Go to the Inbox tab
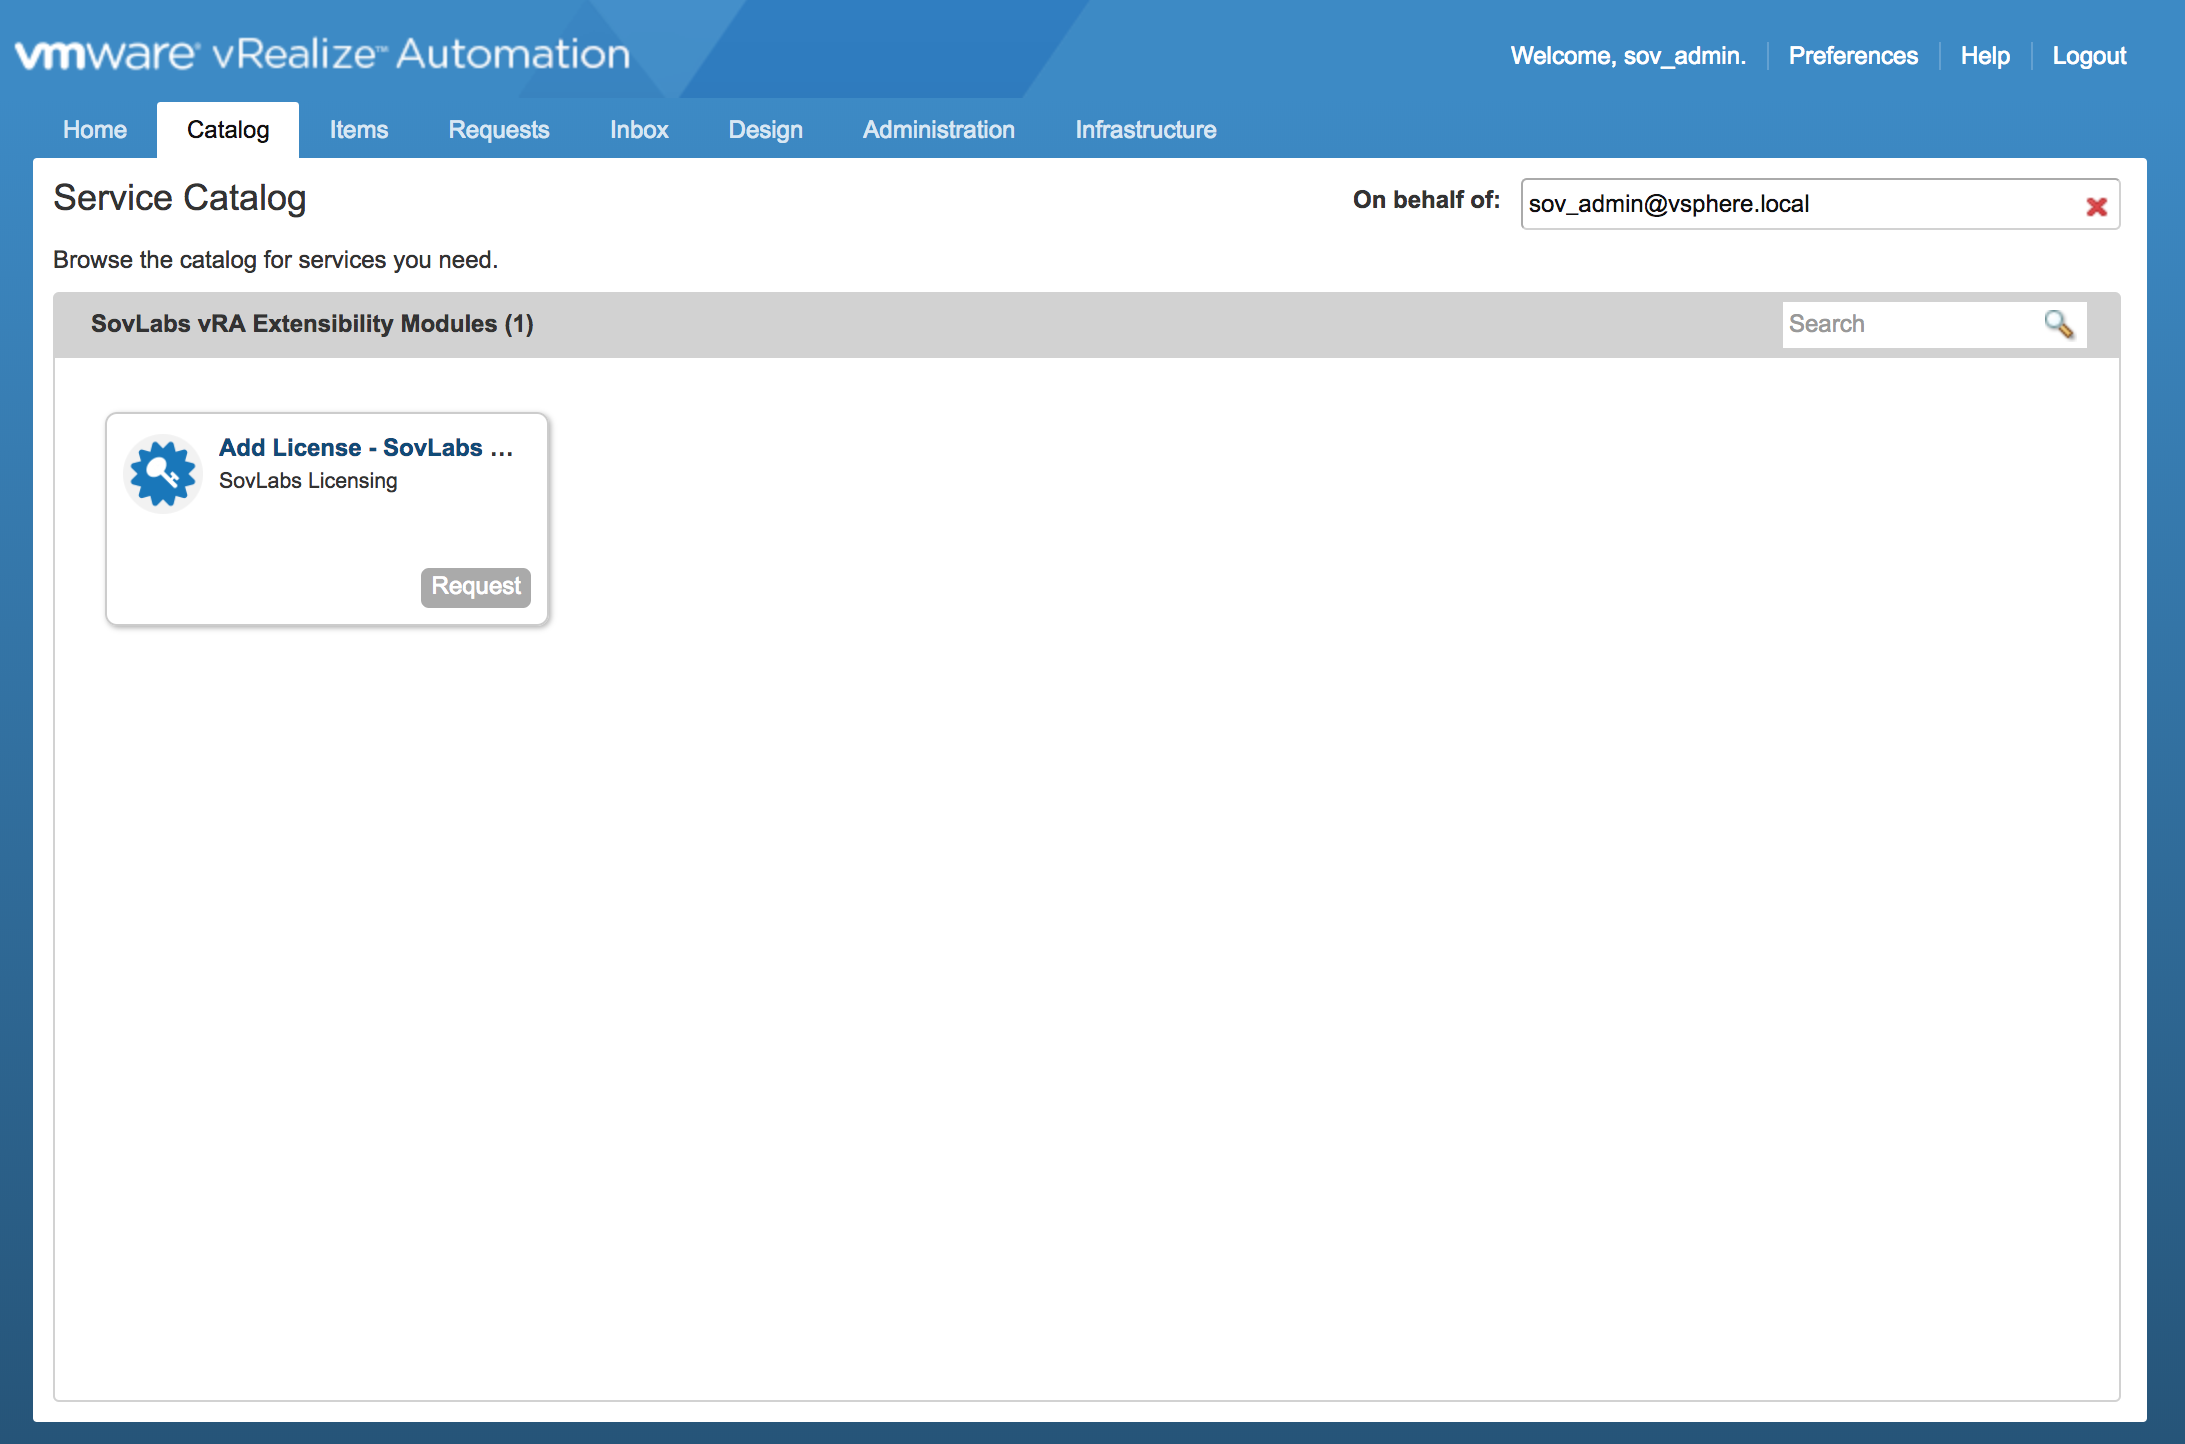 (x=639, y=130)
